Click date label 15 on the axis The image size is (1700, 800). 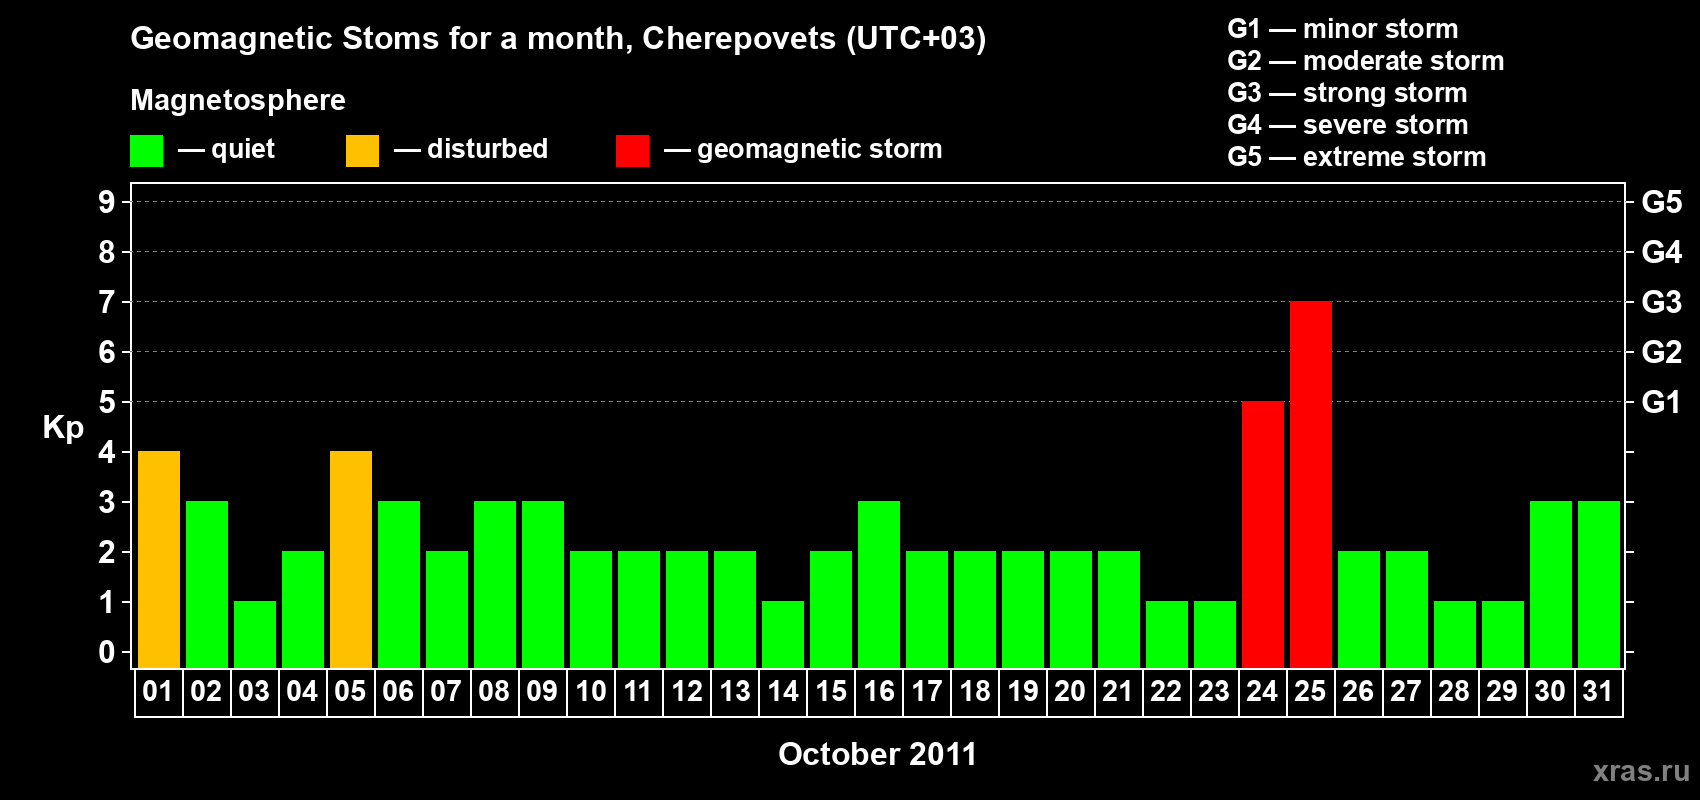pyautogui.click(x=830, y=691)
